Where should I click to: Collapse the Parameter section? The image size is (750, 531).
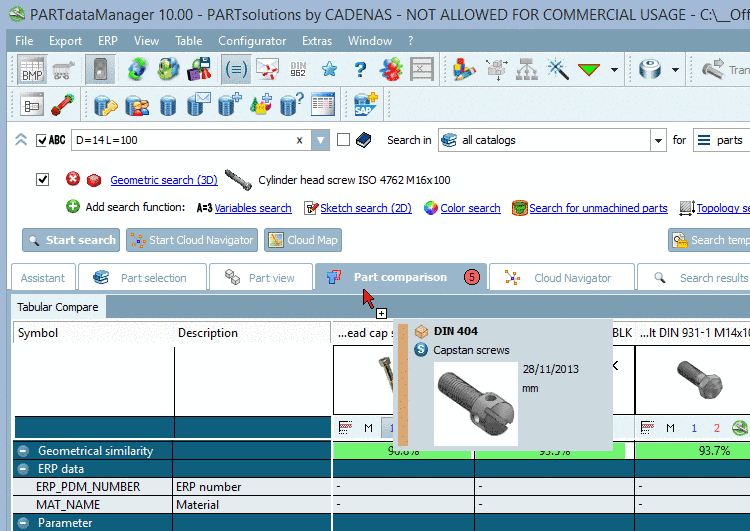(x=23, y=522)
